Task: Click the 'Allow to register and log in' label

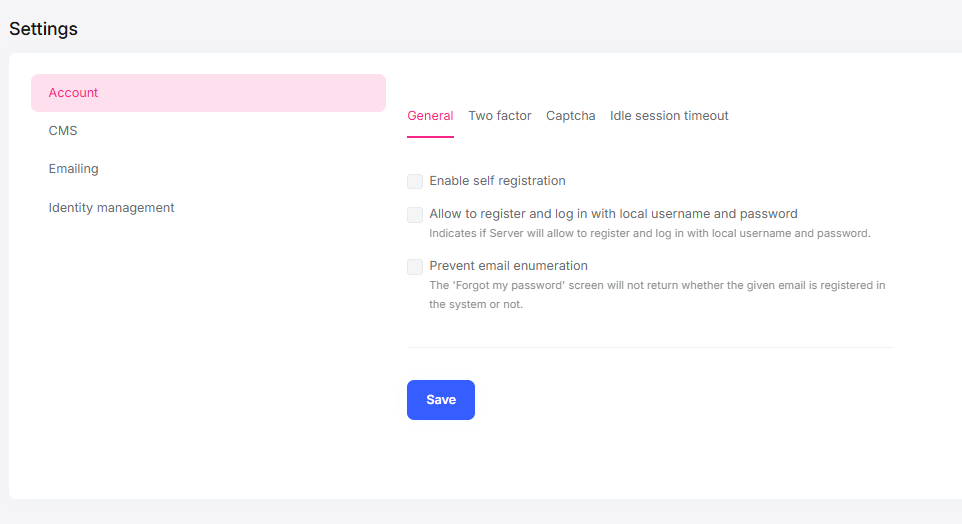Action: point(613,214)
